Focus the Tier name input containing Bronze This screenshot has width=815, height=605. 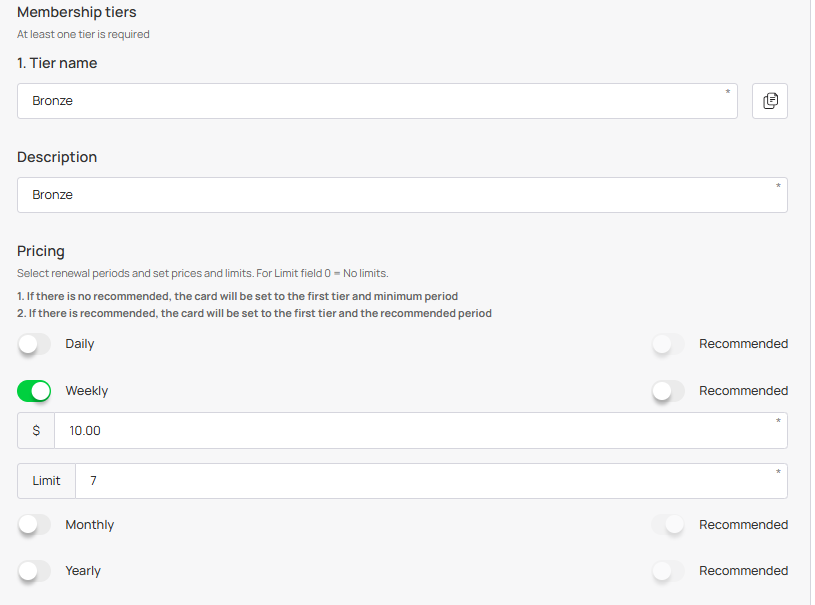(377, 101)
